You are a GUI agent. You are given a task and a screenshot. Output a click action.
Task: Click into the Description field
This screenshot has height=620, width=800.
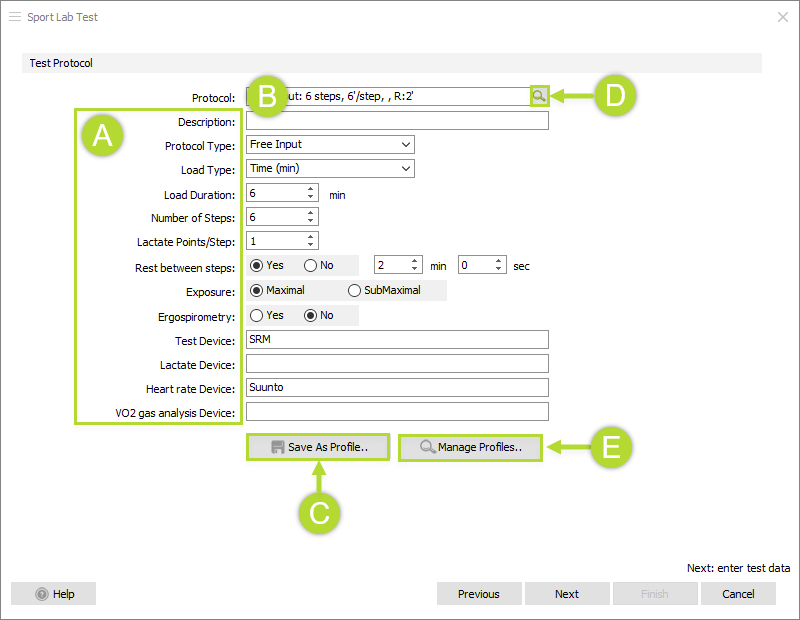(x=397, y=120)
